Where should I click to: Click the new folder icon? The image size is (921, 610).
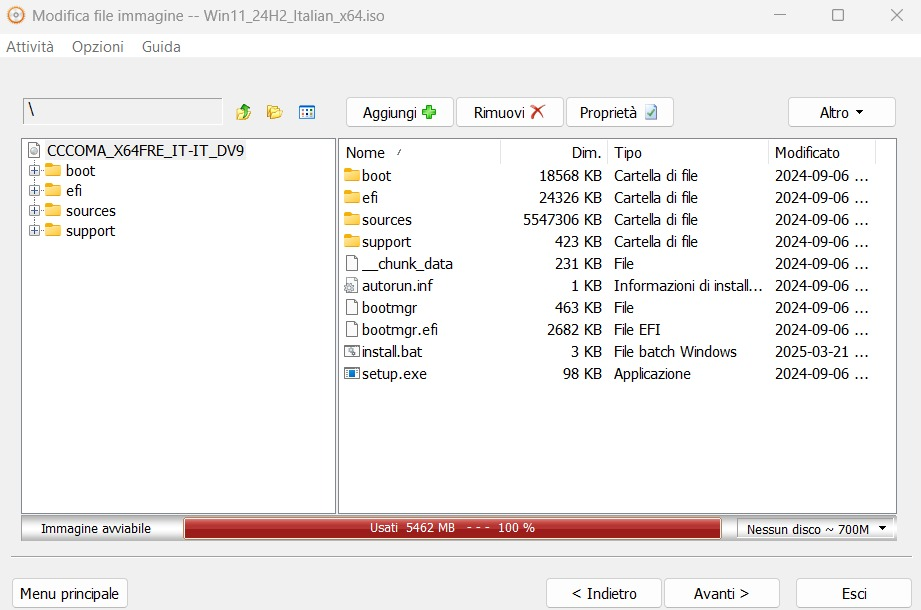(274, 112)
